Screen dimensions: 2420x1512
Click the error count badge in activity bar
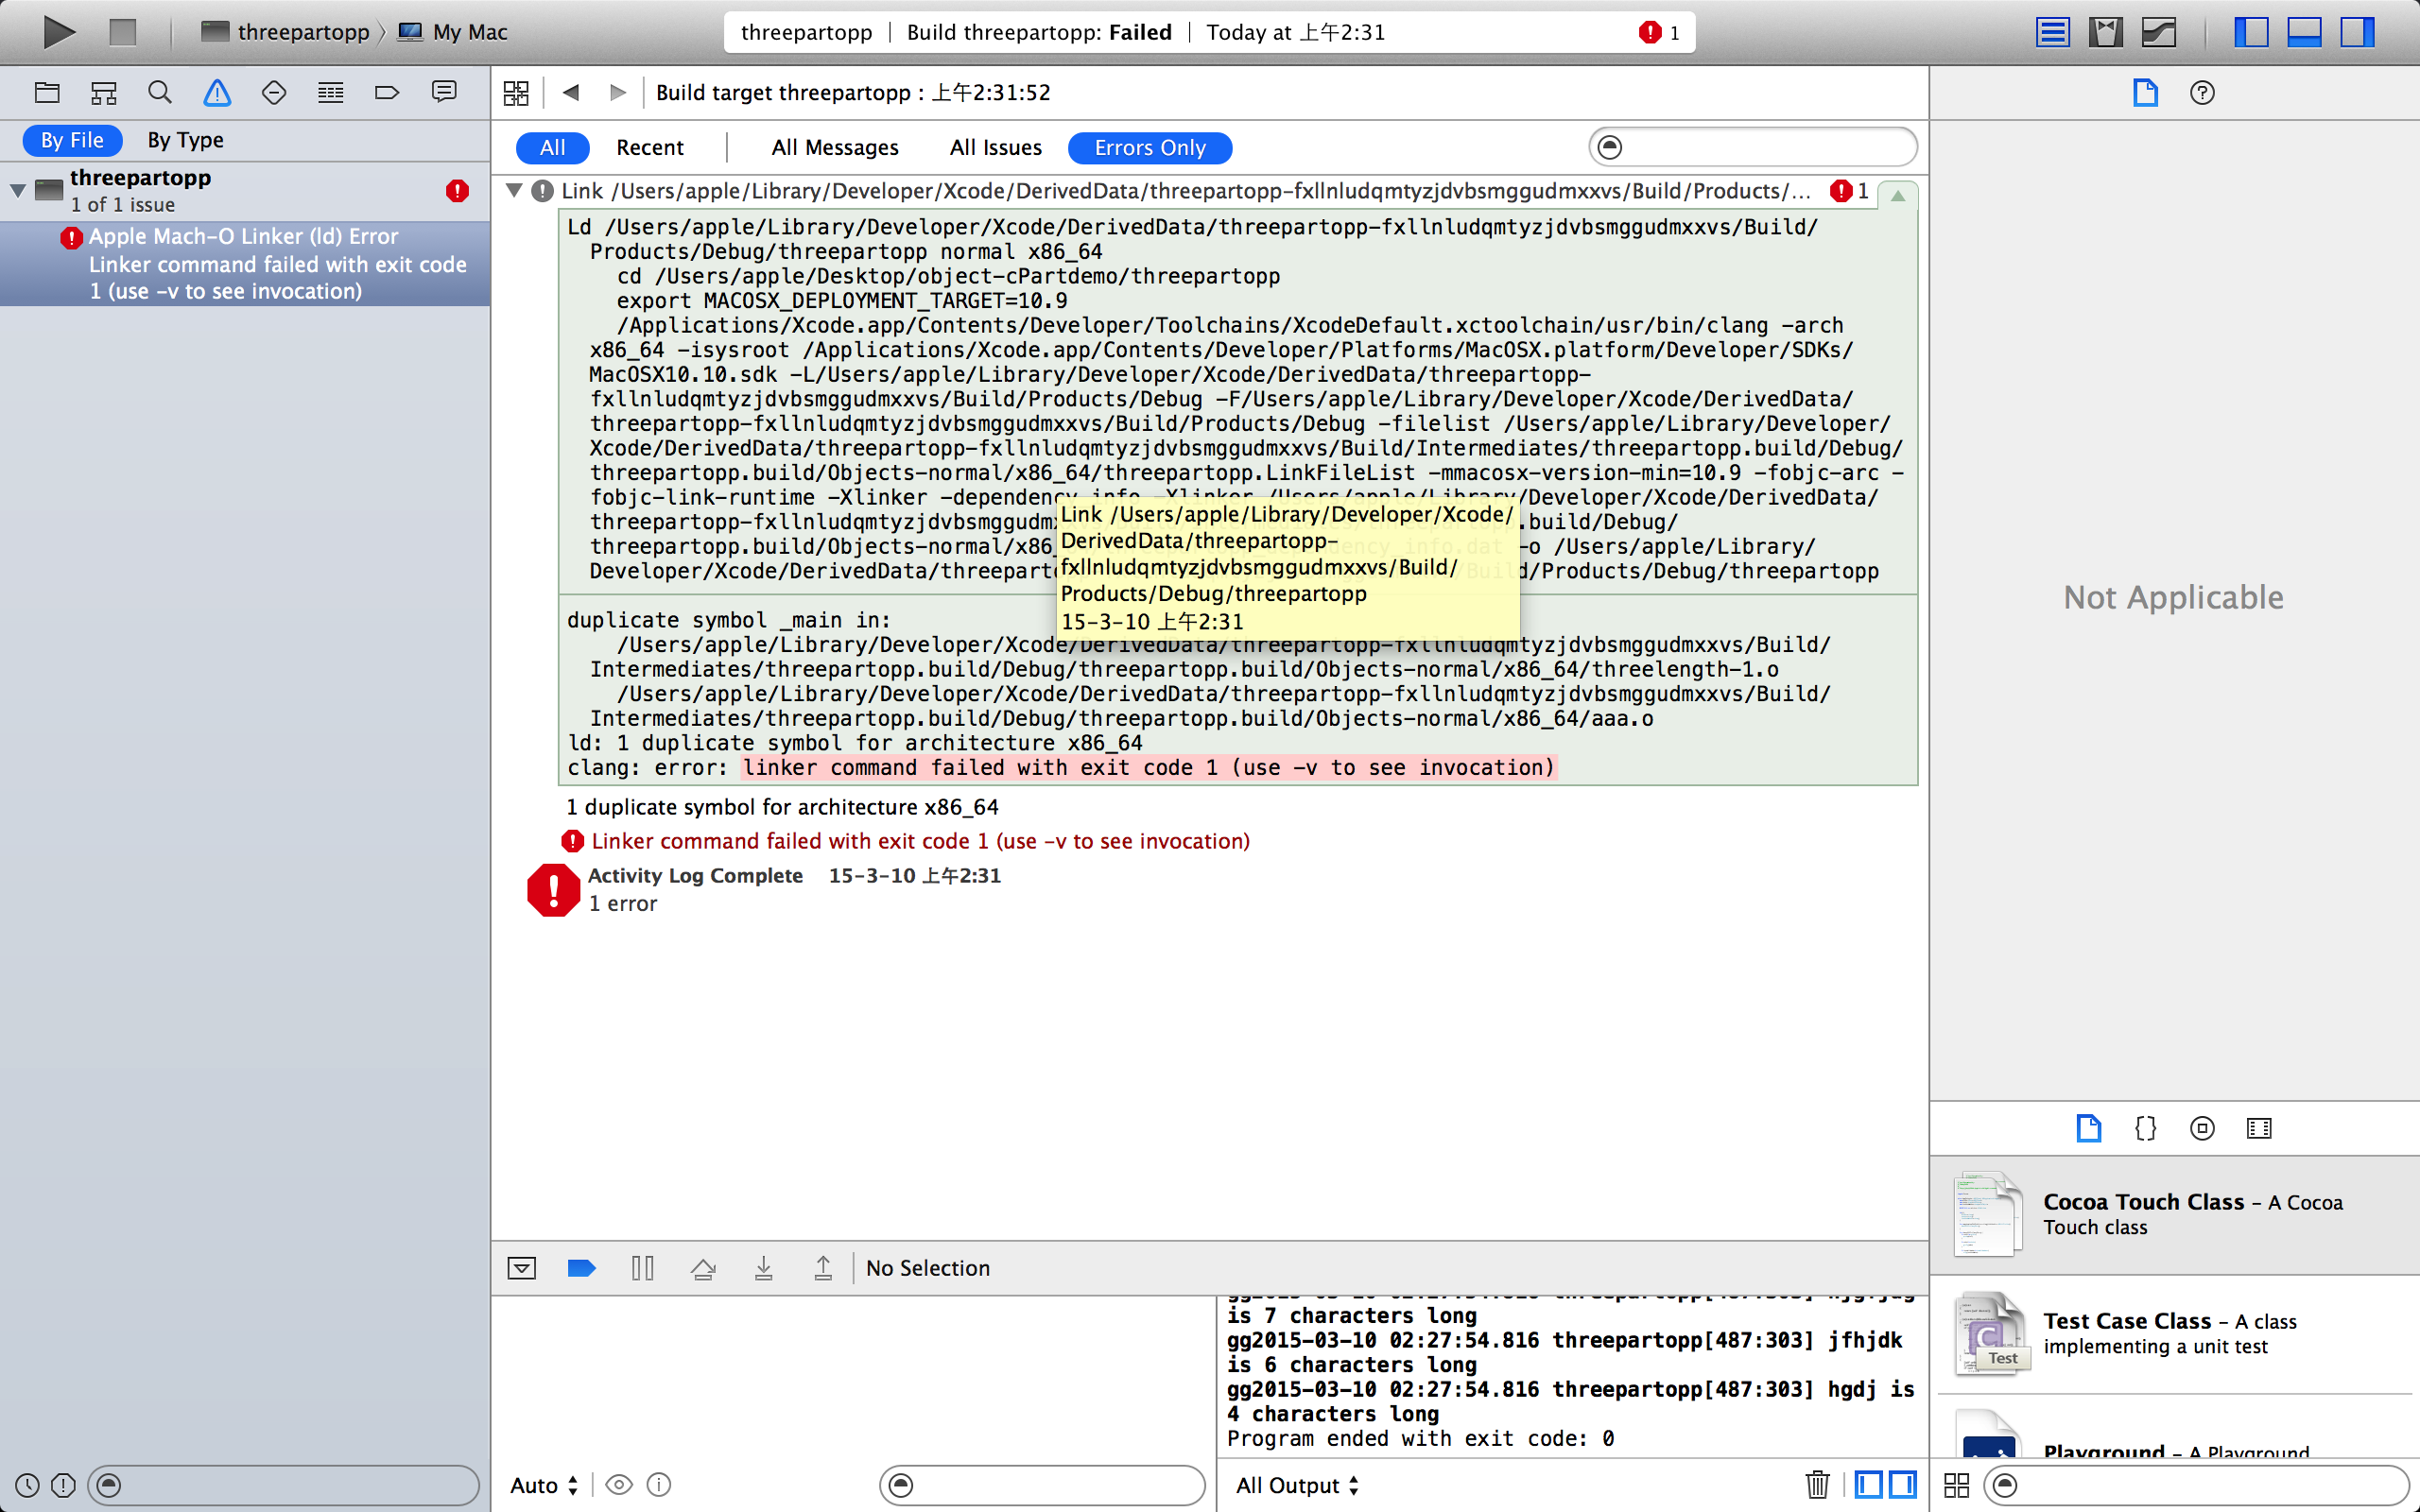[1659, 32]
